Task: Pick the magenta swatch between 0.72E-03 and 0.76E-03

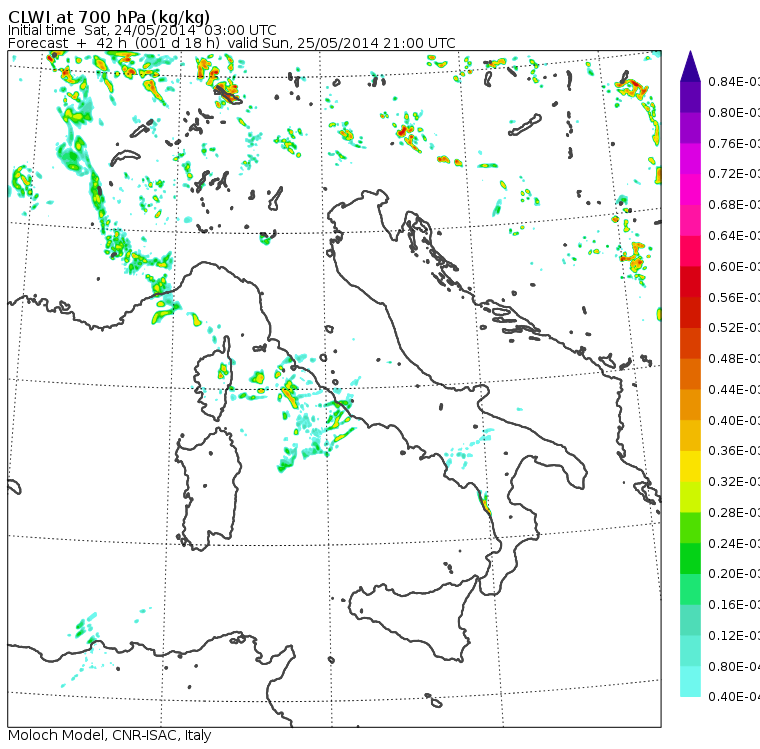Action: [690, 159]
